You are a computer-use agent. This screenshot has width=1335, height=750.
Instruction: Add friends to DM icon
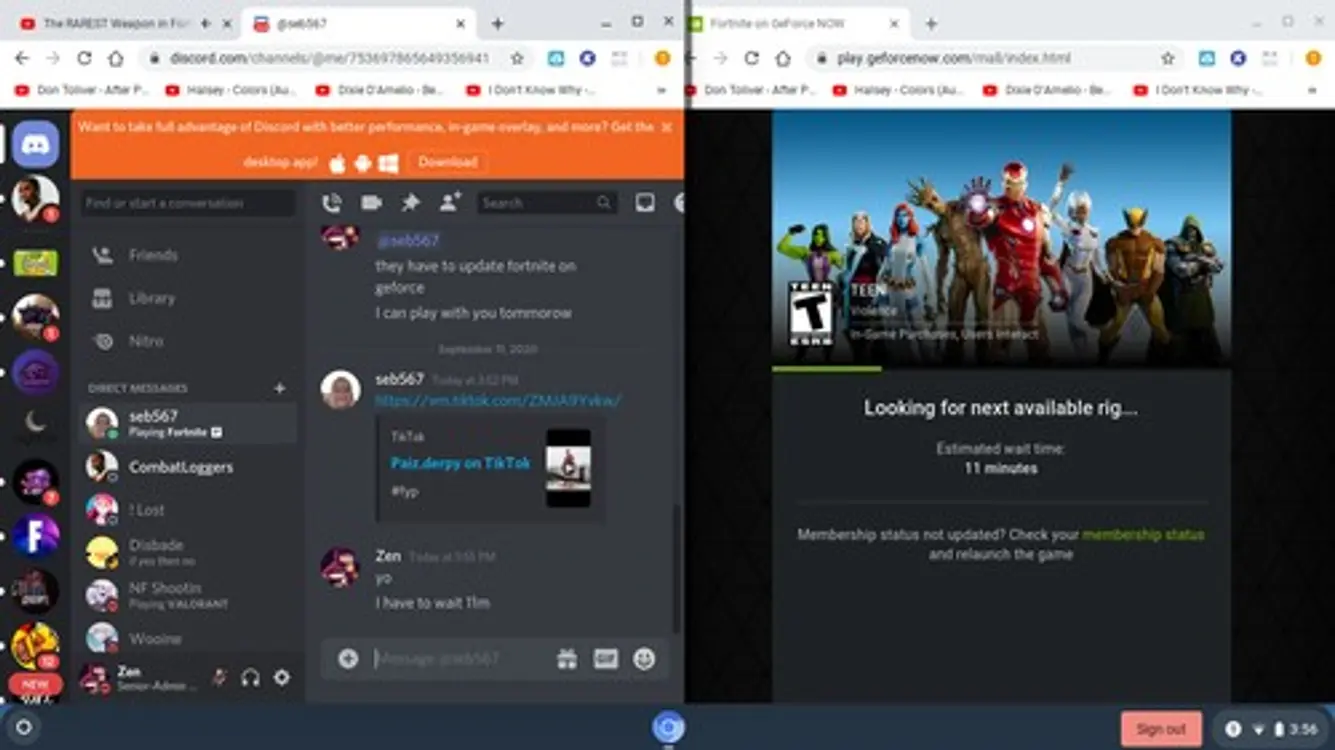(450, 202)
